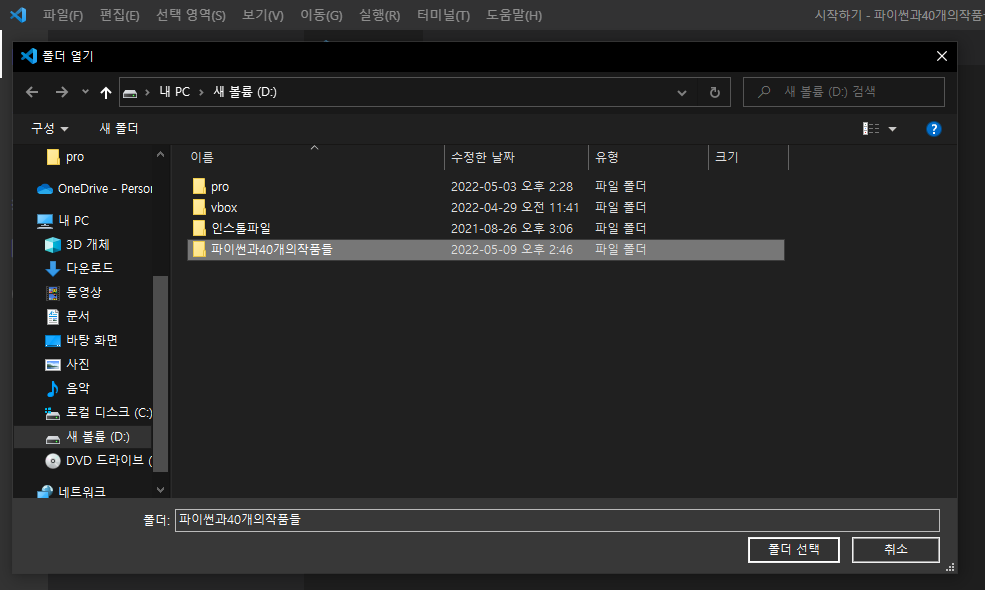The height and width of the screenshot is (590, 985).
Task: Open the 구성 dropdown menu
Action: [50, 128]
